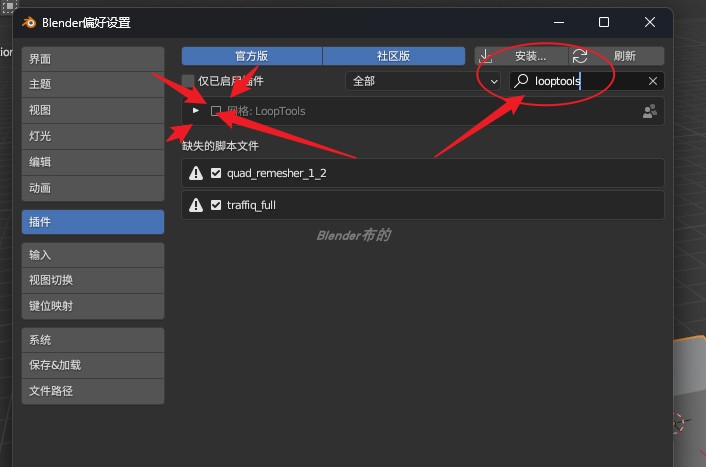Click the quad_remesher_1_2 script name

point(276,173)
